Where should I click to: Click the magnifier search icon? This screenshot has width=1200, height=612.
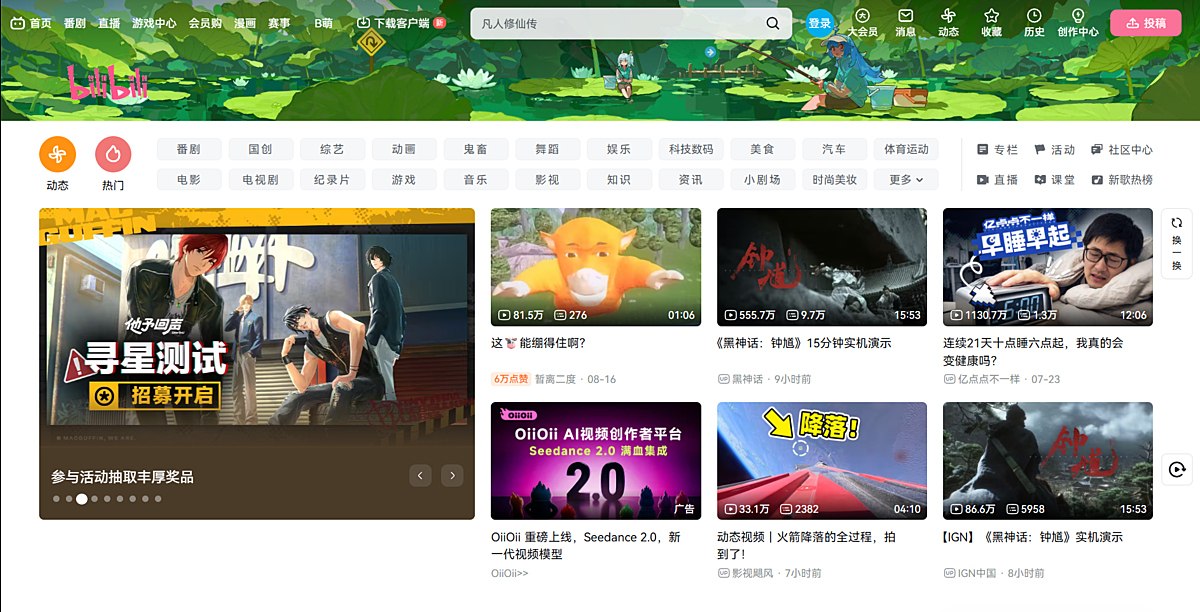click(x=773, y=23)
